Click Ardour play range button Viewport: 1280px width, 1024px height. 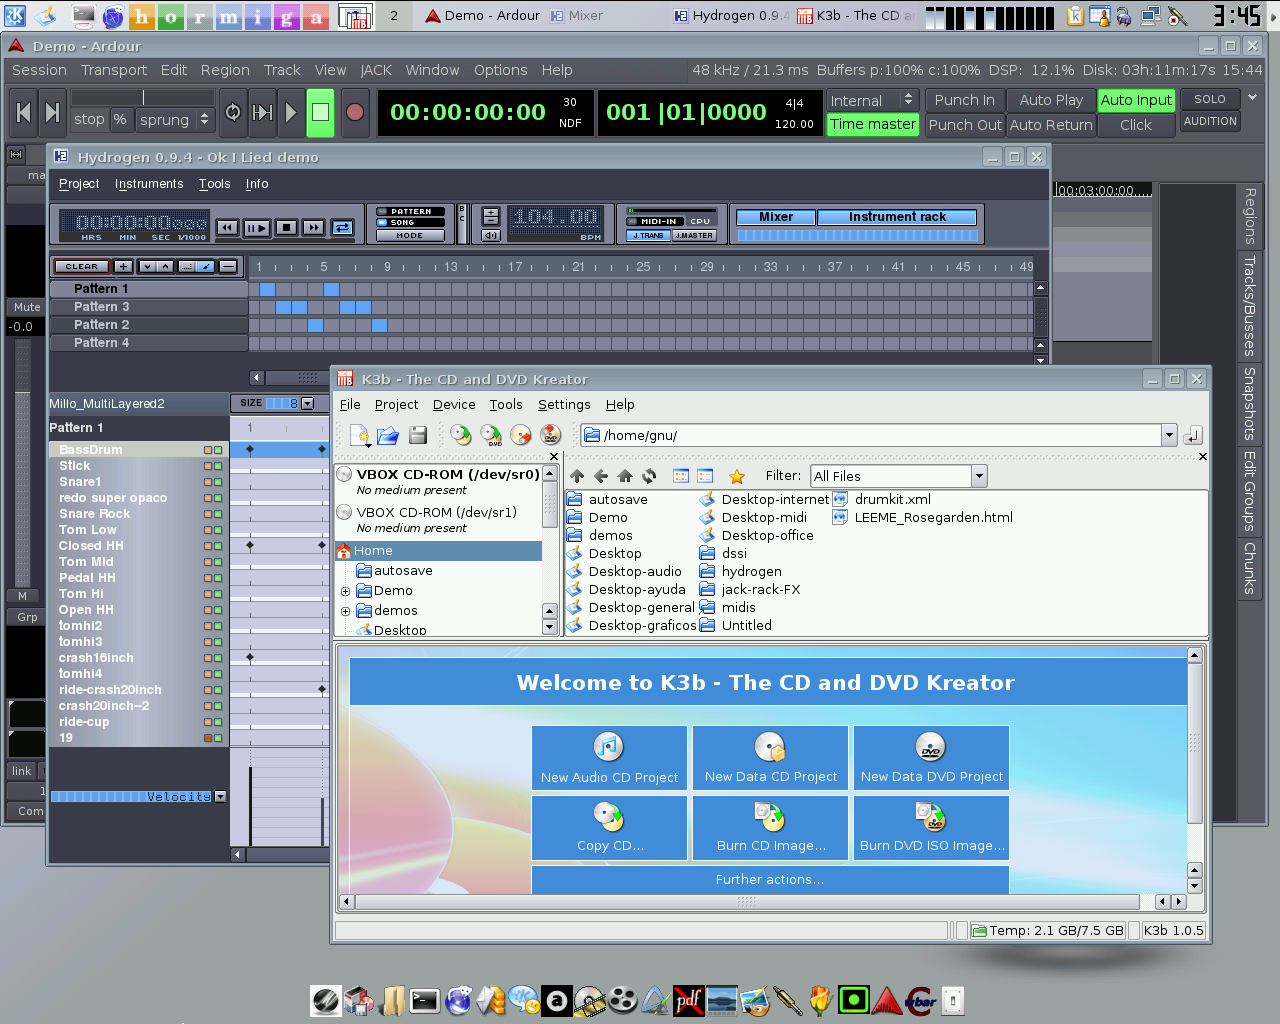pos(262,113)
